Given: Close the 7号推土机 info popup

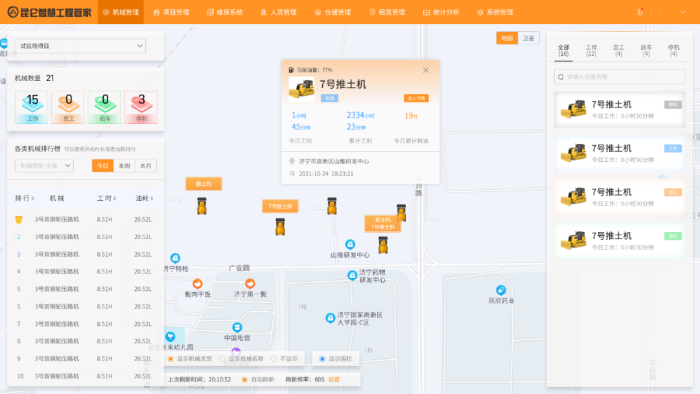Looking at the screenshot, I should pyautogui.click(x=425, y=70).
